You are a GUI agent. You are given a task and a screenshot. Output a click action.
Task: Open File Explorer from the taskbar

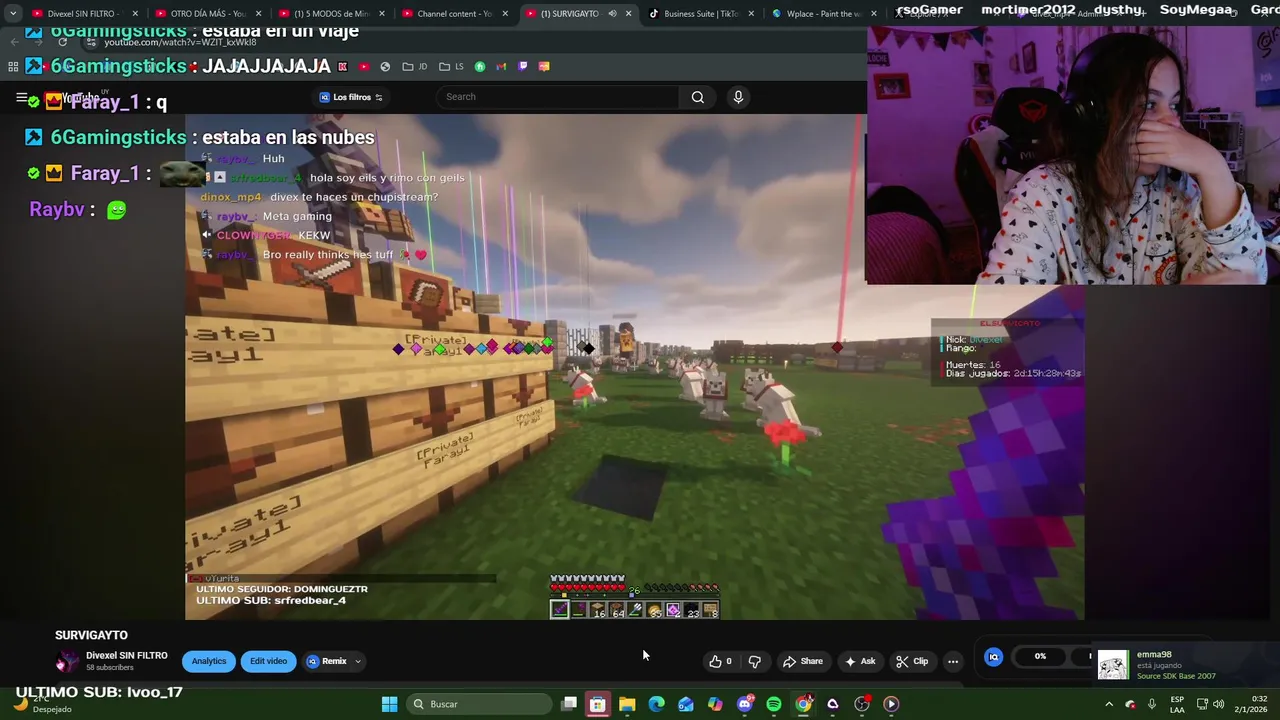627,704
